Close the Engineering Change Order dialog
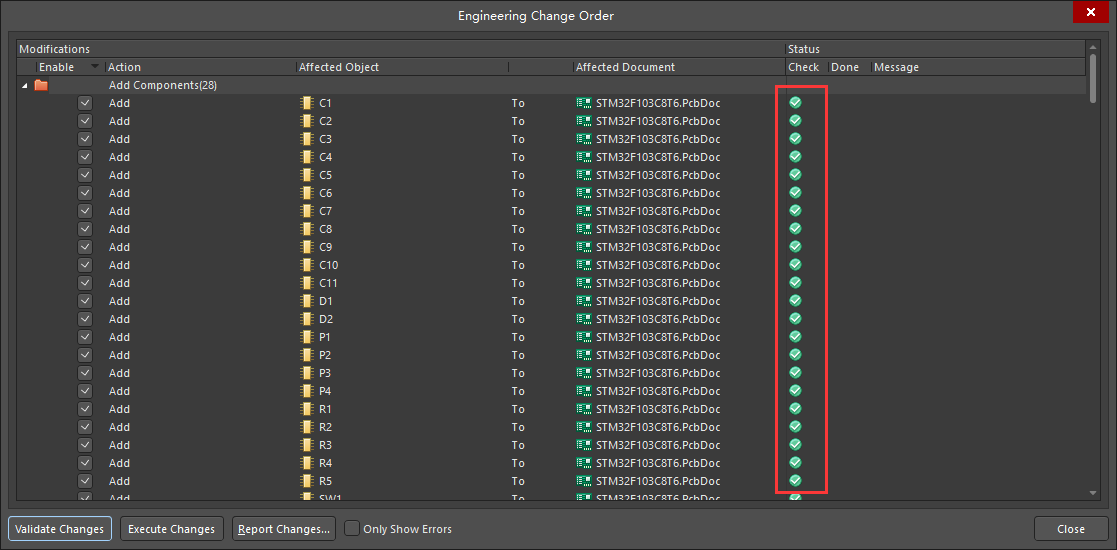This screenshot has height=550, width=1117. pyautogui.click(x=1071, y=529)
